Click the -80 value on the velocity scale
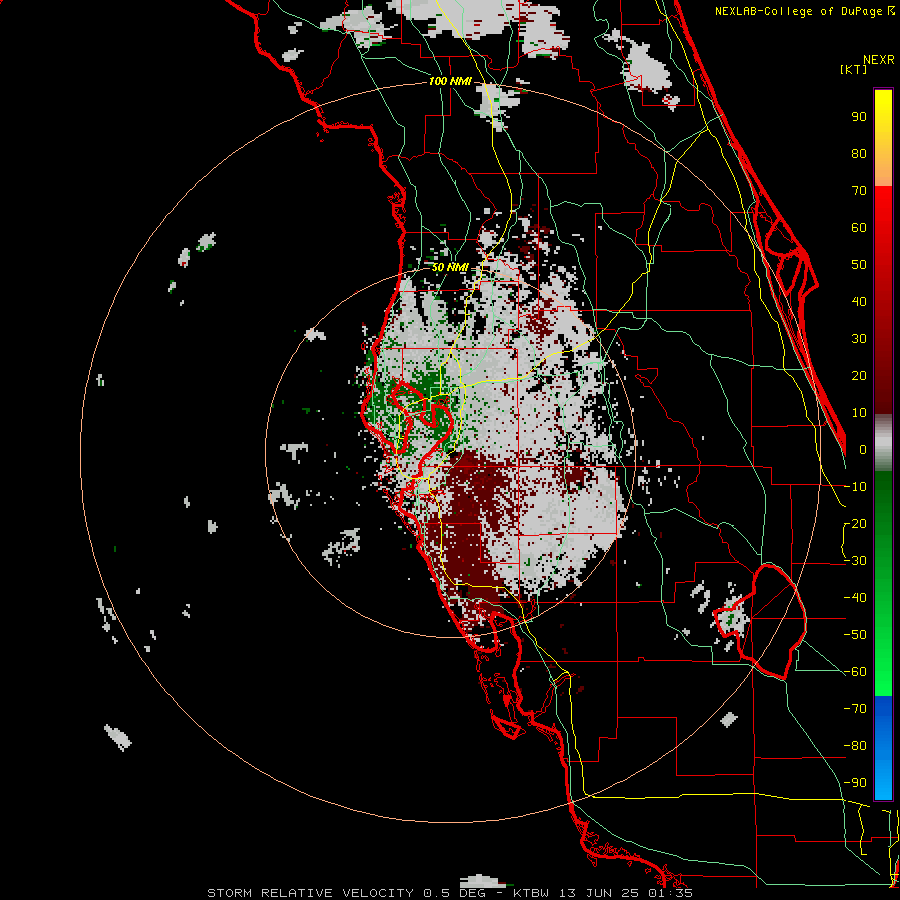Screen dimensions: 900x900 click(855, 746)
